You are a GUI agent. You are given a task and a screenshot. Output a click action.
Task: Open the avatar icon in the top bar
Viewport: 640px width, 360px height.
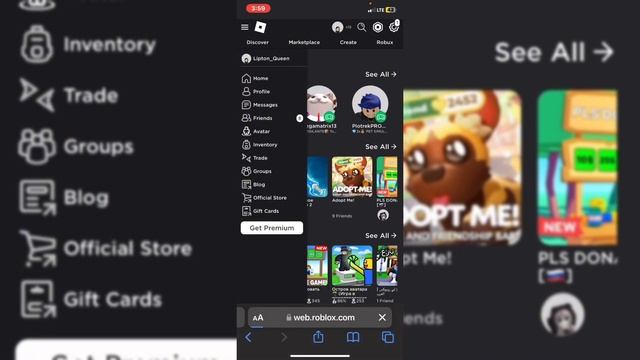(337, 27)
